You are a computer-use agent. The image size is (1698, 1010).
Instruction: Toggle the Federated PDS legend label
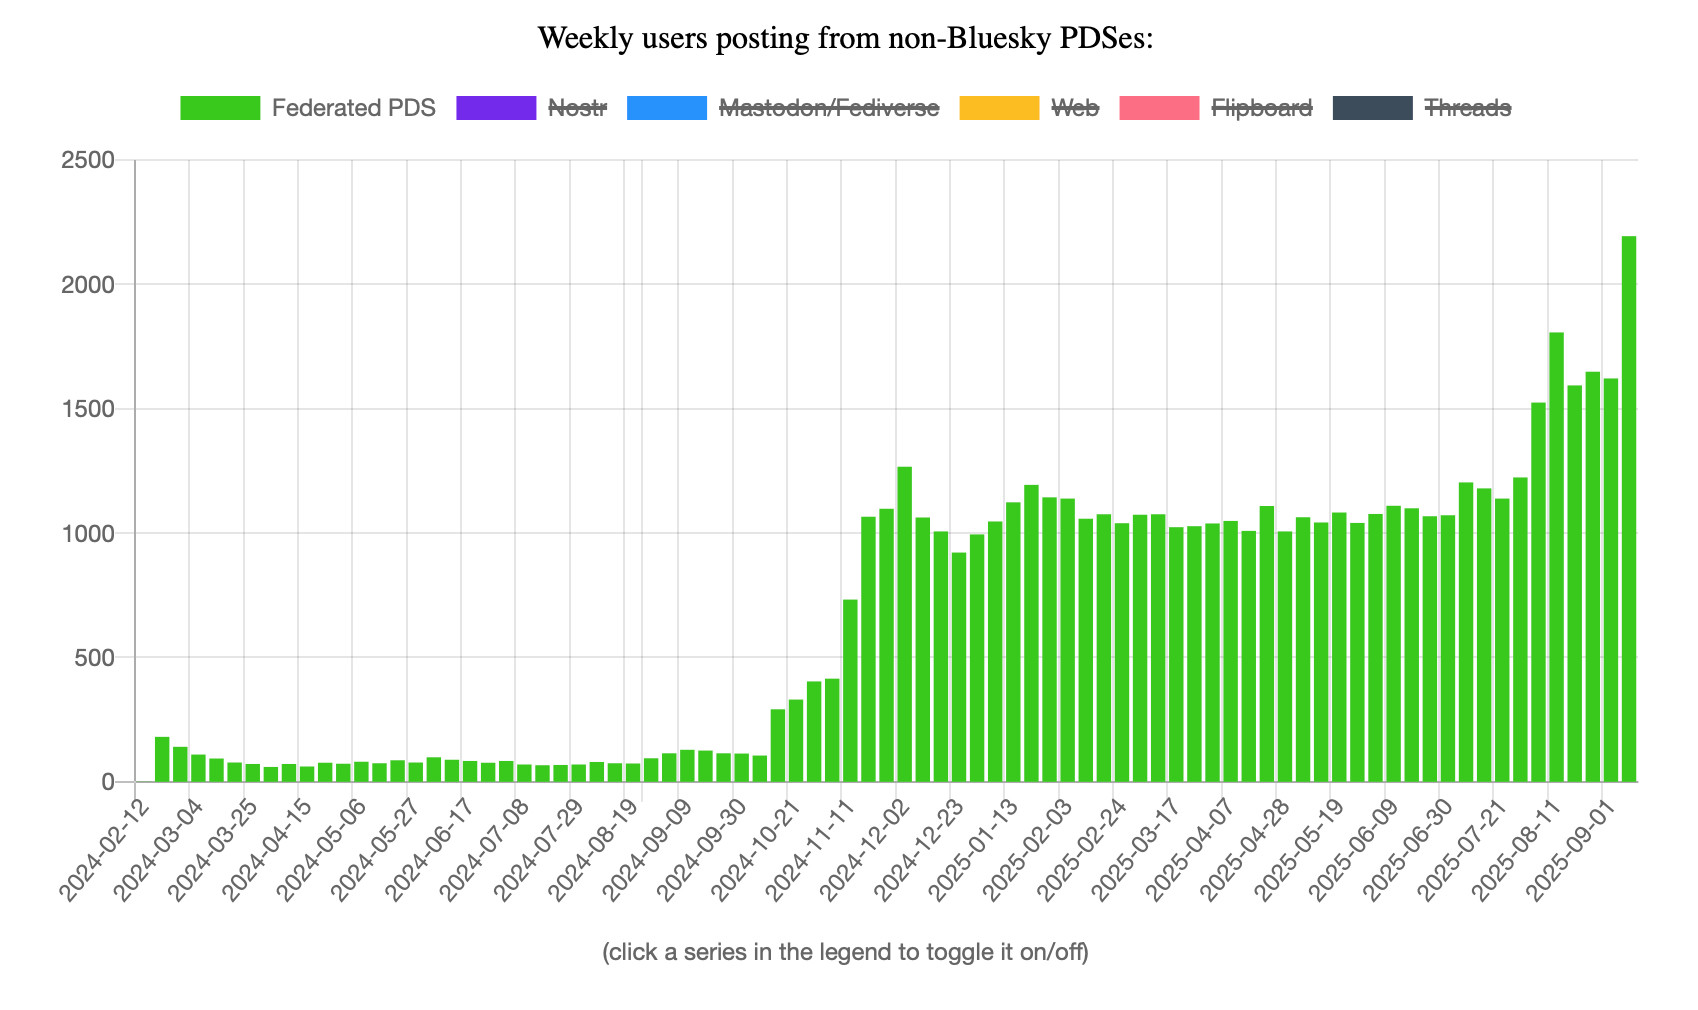[x=353, y=108]
